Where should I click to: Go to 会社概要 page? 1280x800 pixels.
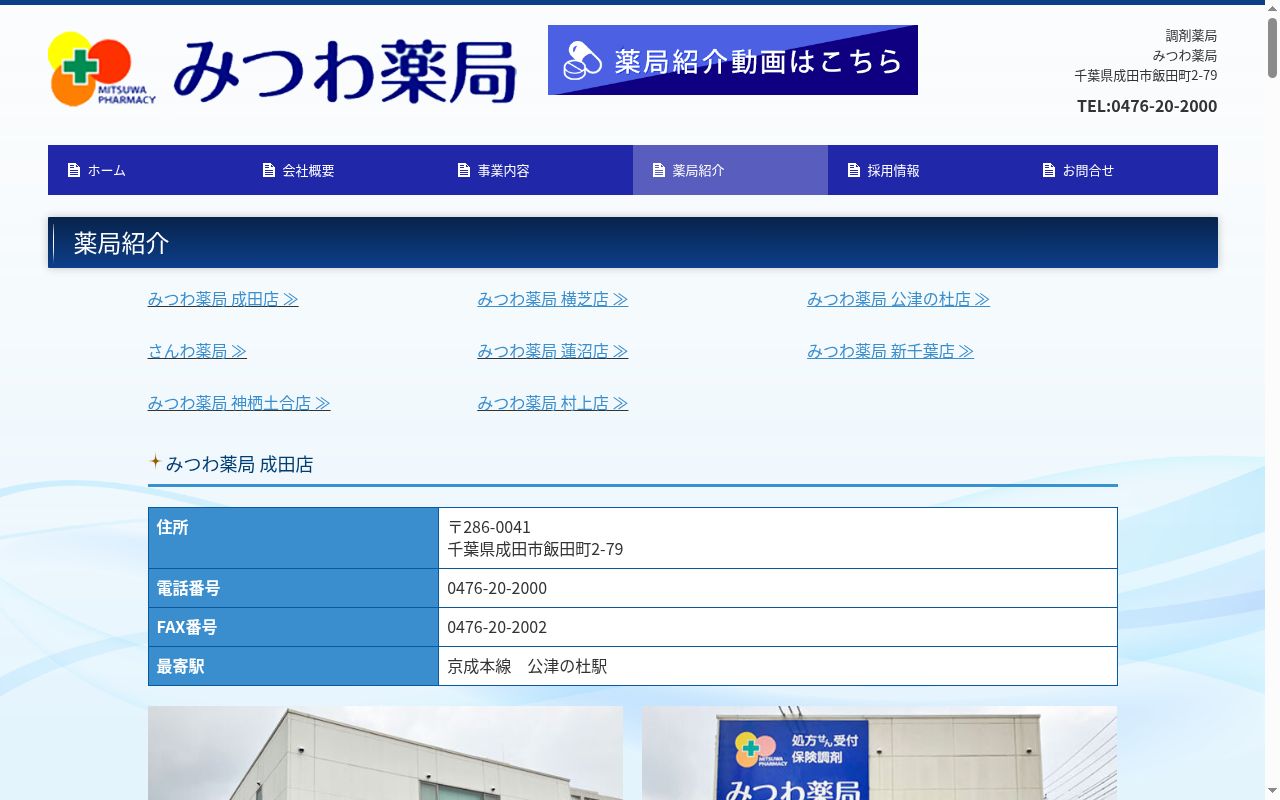(340, 170)
